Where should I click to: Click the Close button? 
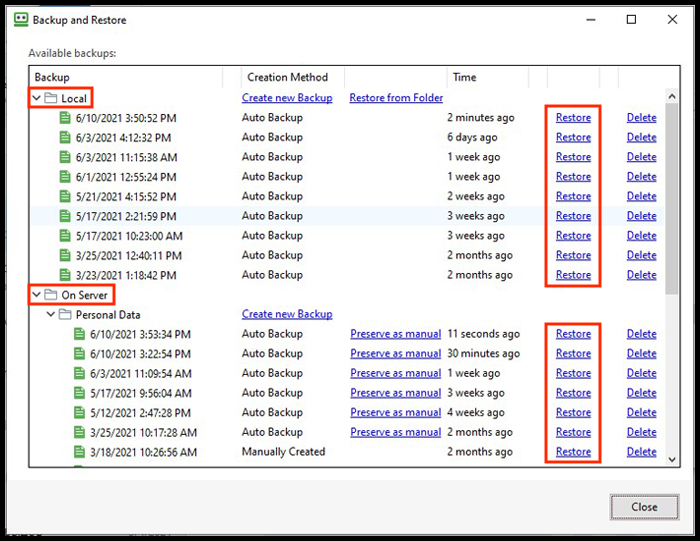pyautogui.click(x=644, y=507)
